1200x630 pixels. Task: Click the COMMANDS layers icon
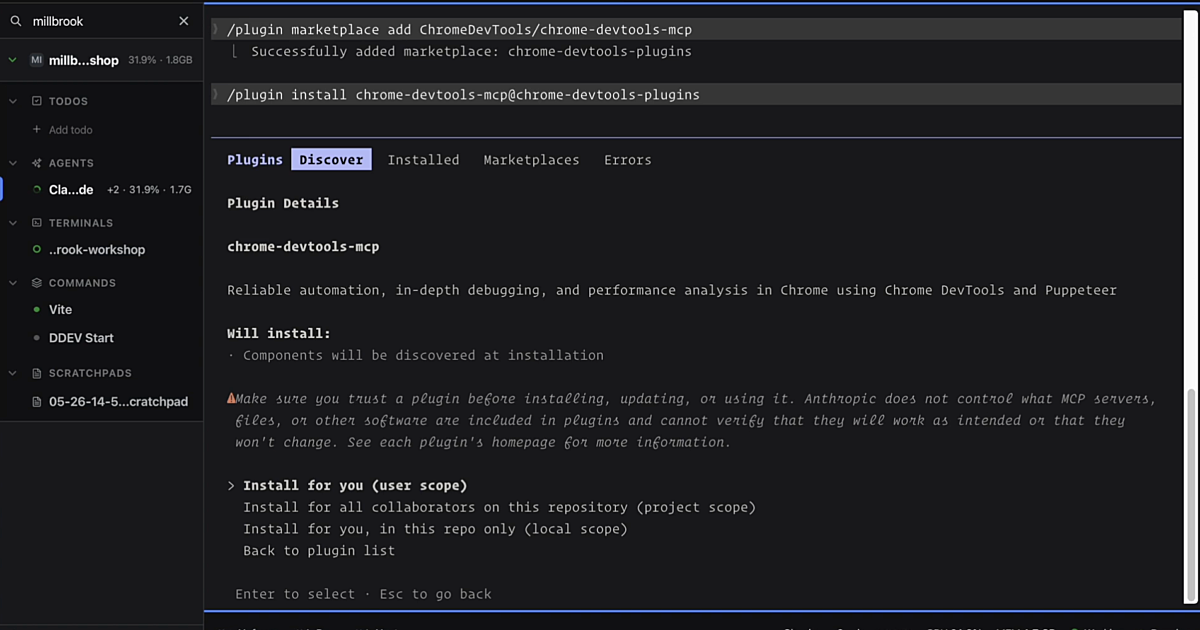click(x=37, y=283)
